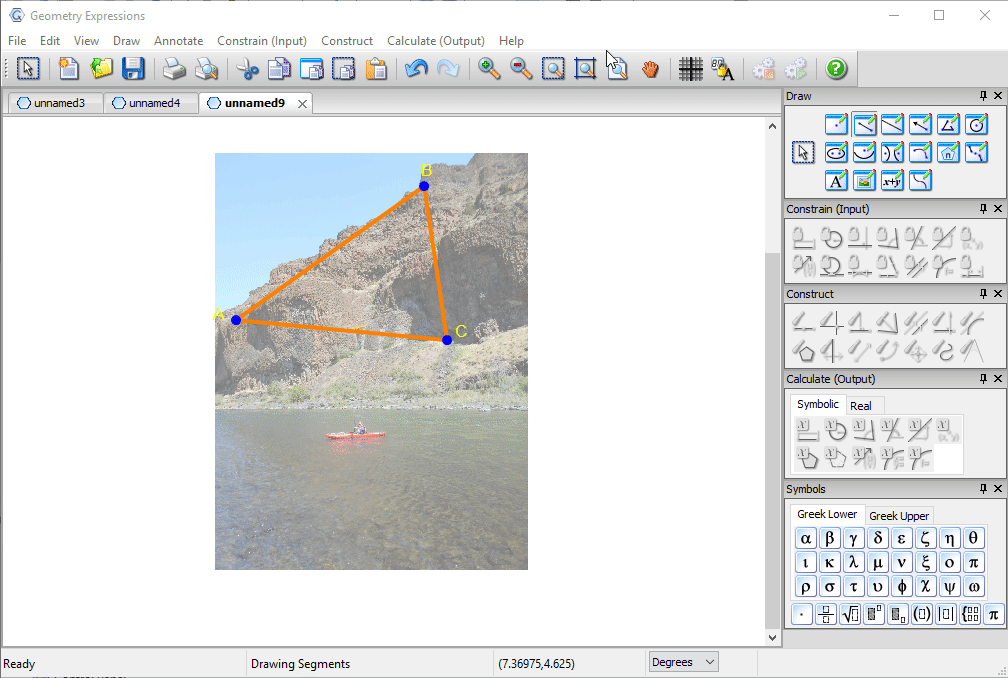Image resolution: width=1008 pixels, height=678 pixels.
Task: Select the Regular N-gon drawing tool
Action: (x=948, y=152)
